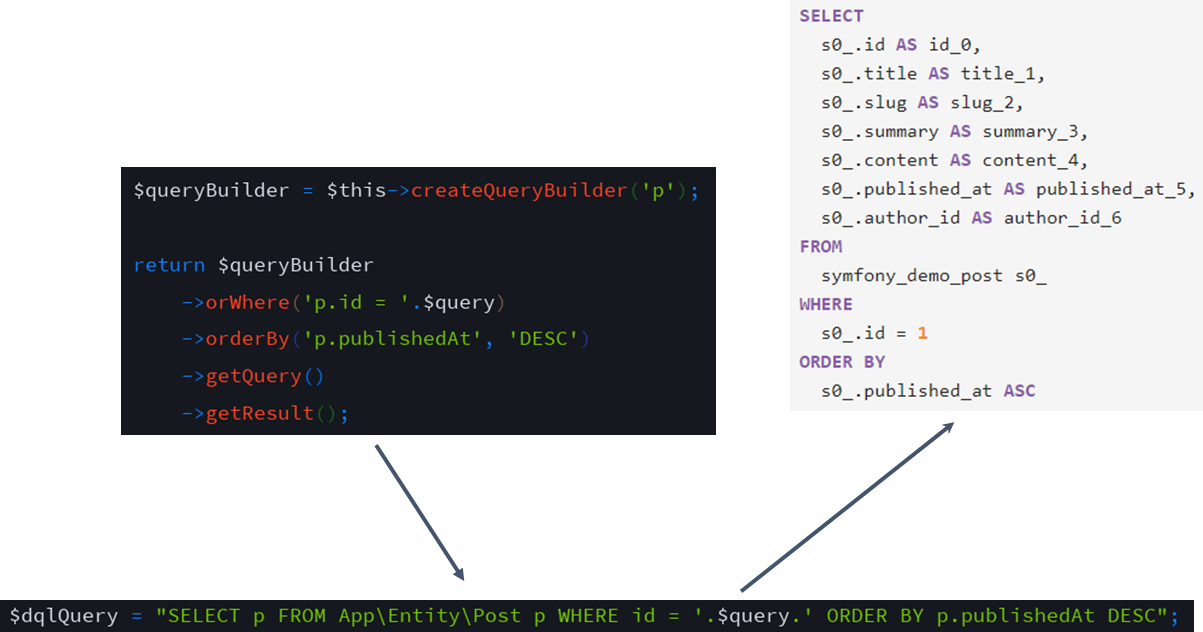
Task: Click the s0_.published_at ASC line
Action: [x=928, y=390]
